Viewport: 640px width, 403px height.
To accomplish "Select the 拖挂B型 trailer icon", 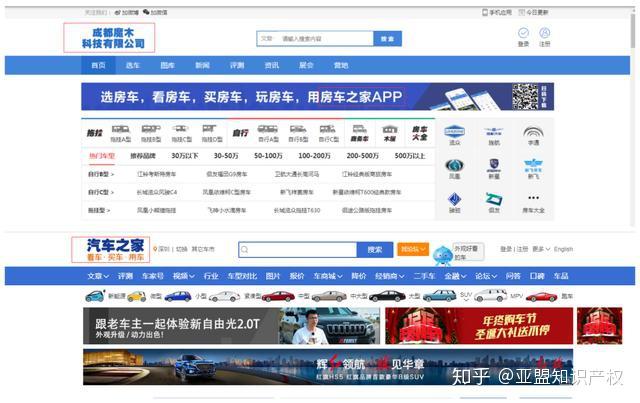I will pyautogui.click(x=151, y=129).
